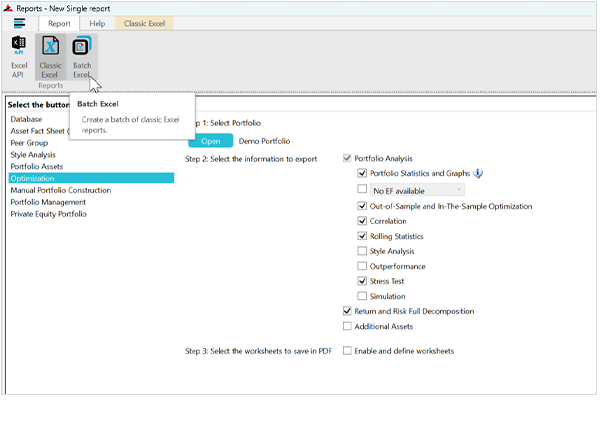Expand the No EF available dropdown
The image size is (600, 448).
click(418, 189)
